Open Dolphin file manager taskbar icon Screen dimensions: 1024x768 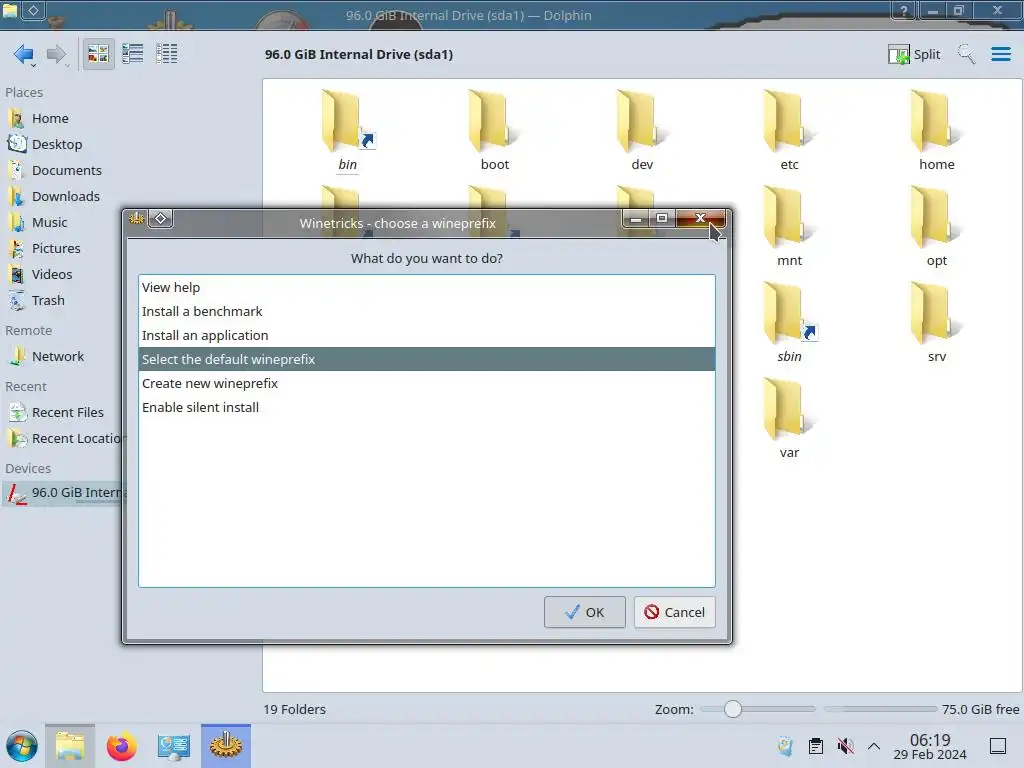coord(70,746)
